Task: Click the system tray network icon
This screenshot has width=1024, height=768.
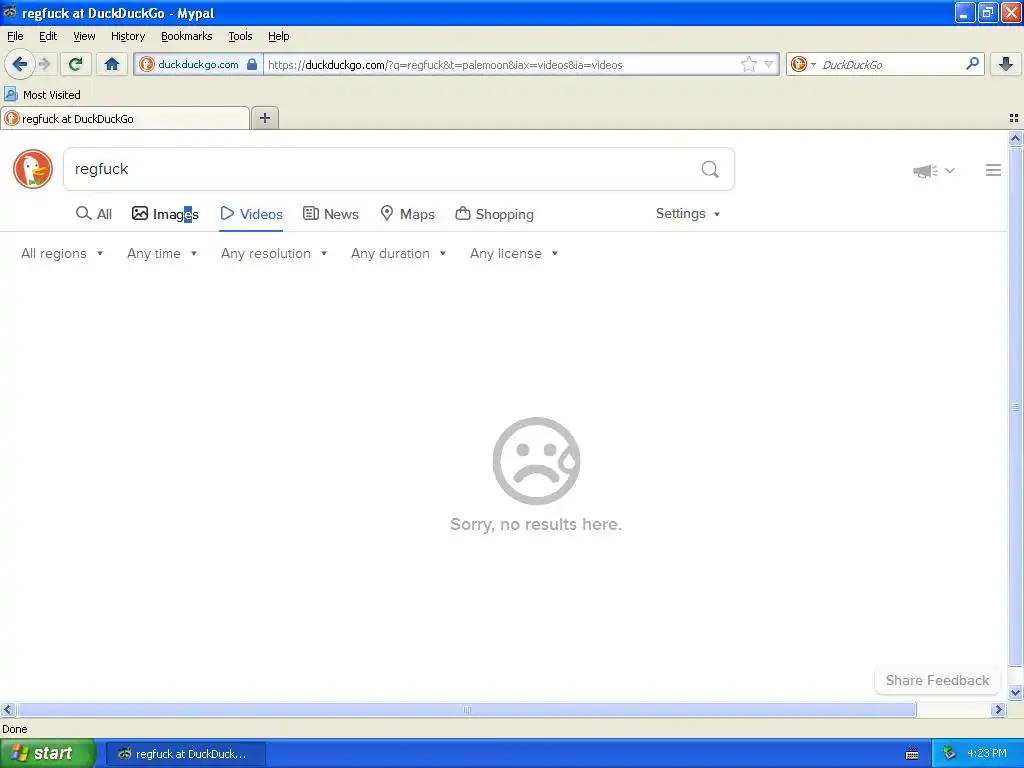Action: (949, 754)
